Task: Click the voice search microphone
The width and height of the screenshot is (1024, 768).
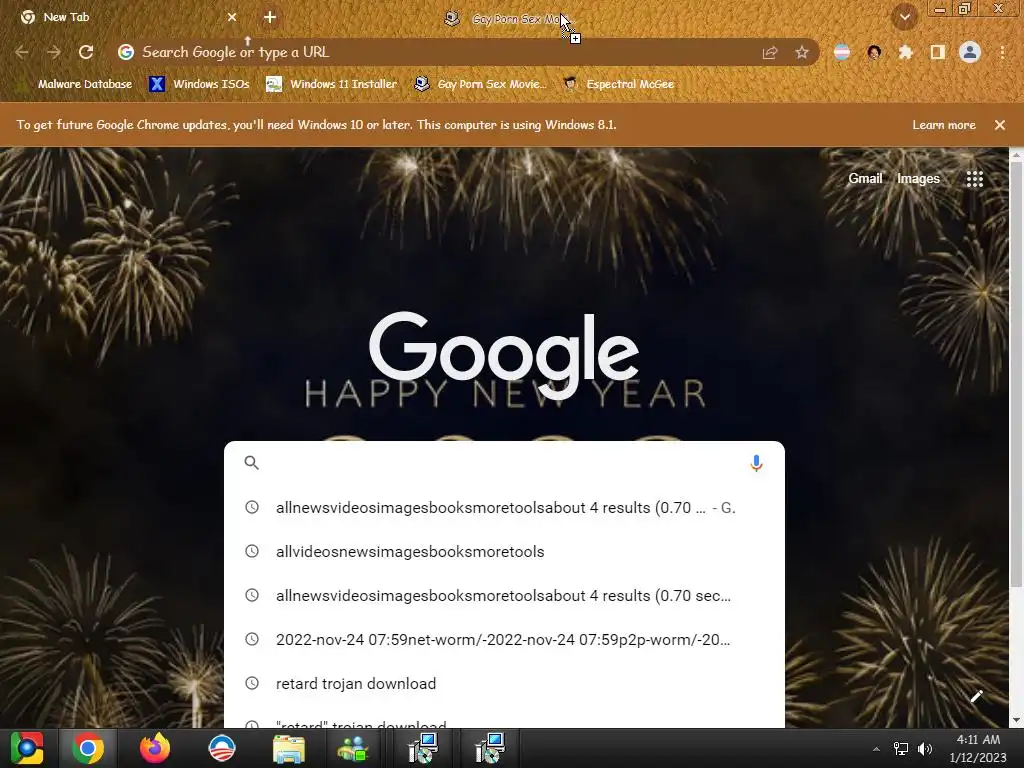Action: tap(756, 463)
